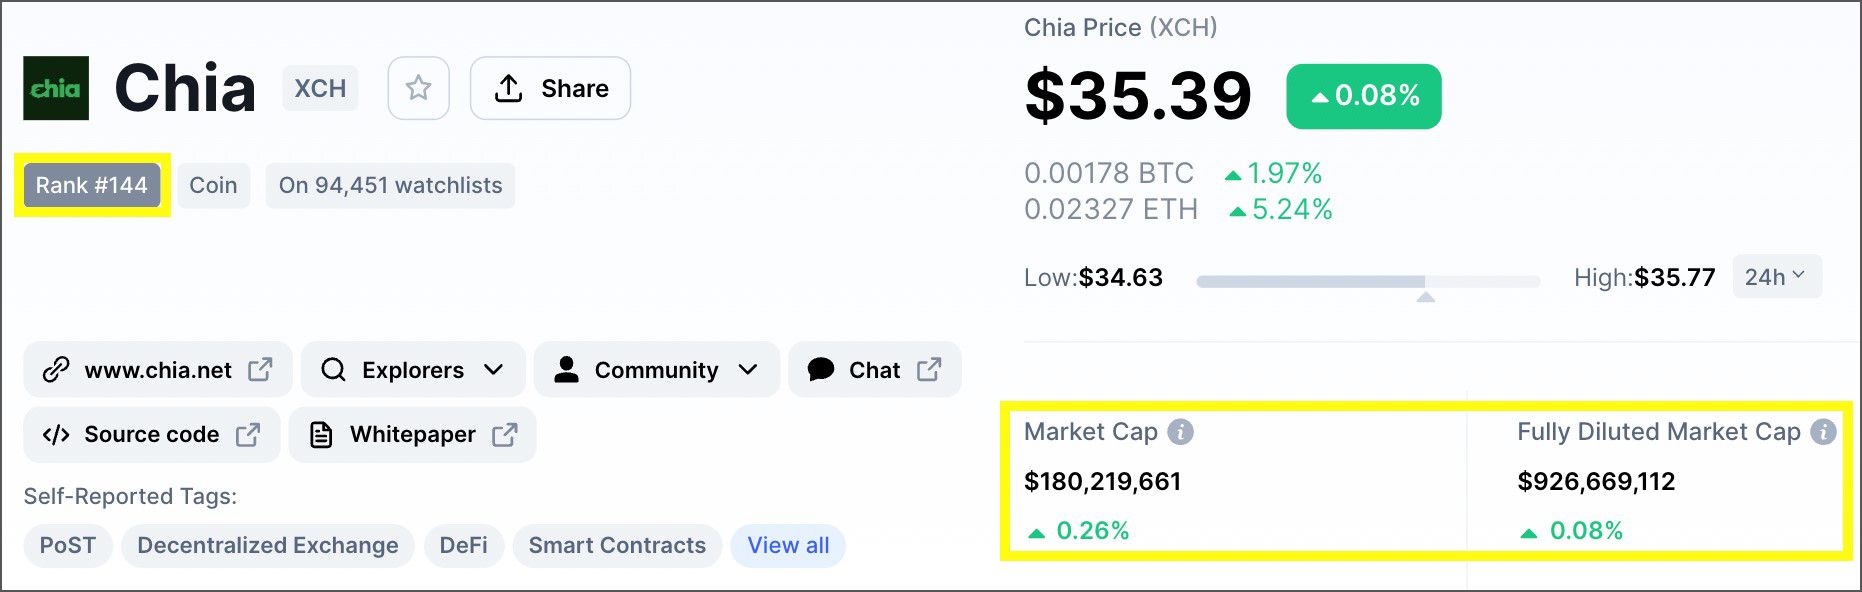Open the Source code external link
The image size is (1862, 592).
tap(249, 434)
